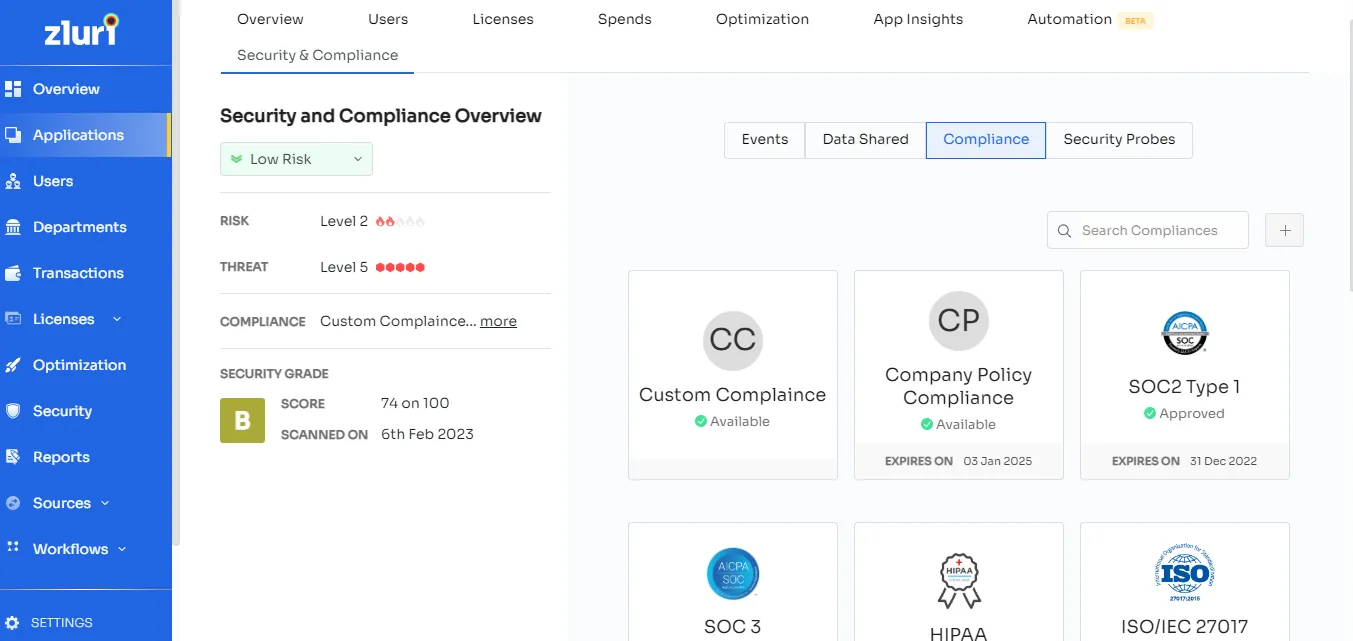This screenshot has width=1353, height=641.
Task: Go to the App Insights tab
Action: (x=918, y=19)
